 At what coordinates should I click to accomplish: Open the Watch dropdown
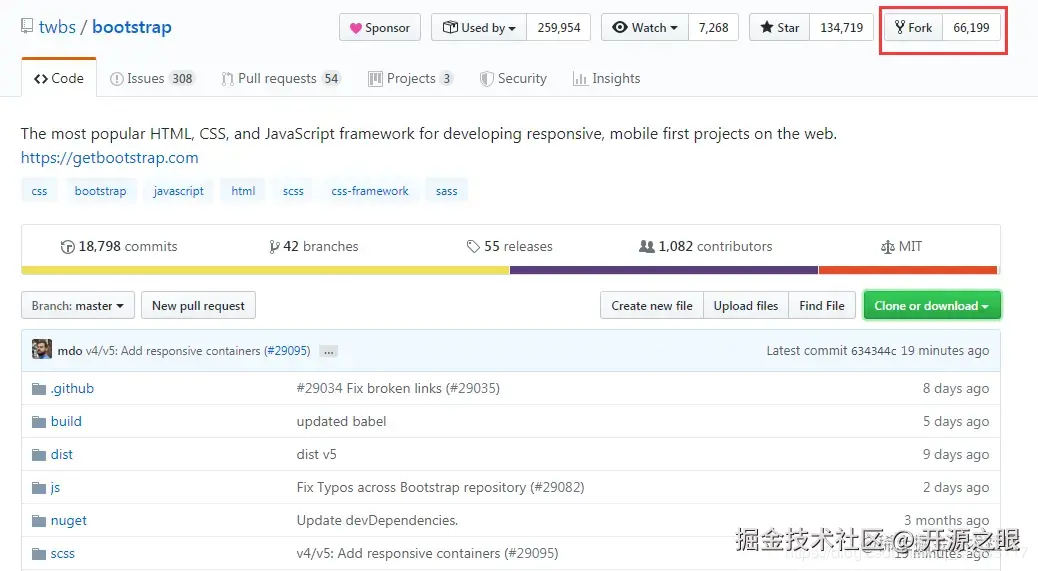coord(645,28)
